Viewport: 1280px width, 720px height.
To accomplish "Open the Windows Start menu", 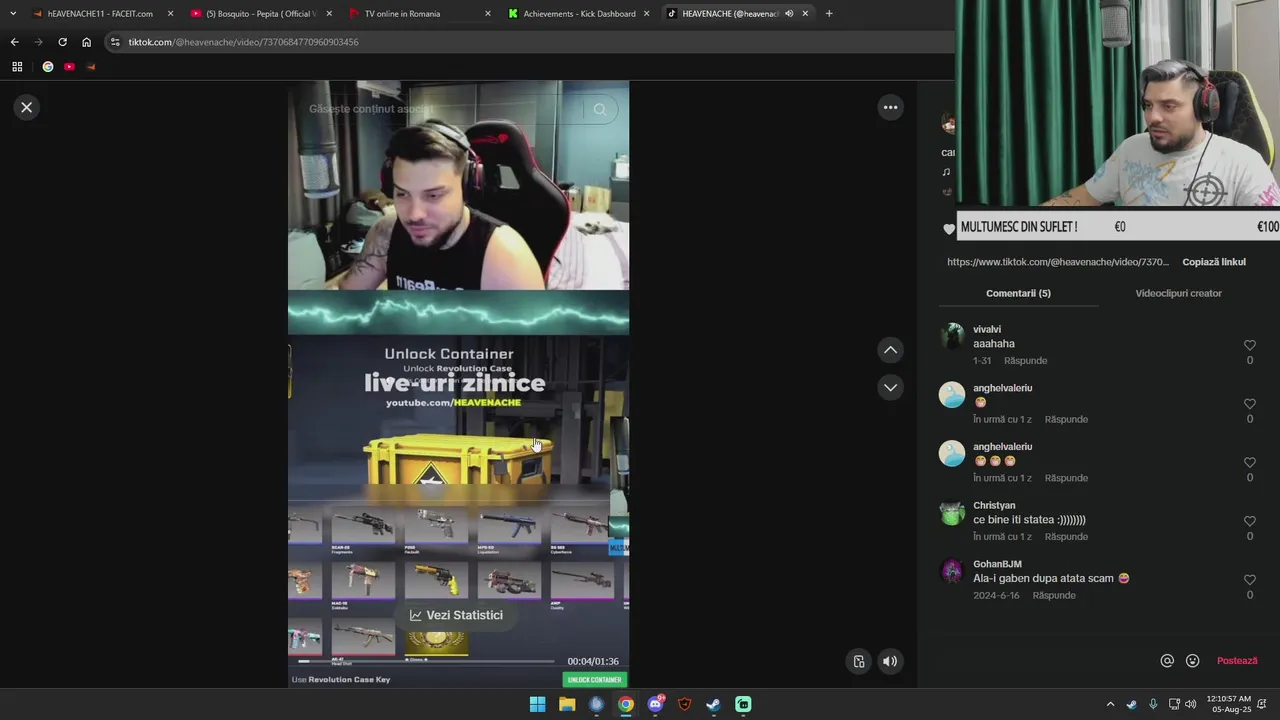I will pos(537,704).
